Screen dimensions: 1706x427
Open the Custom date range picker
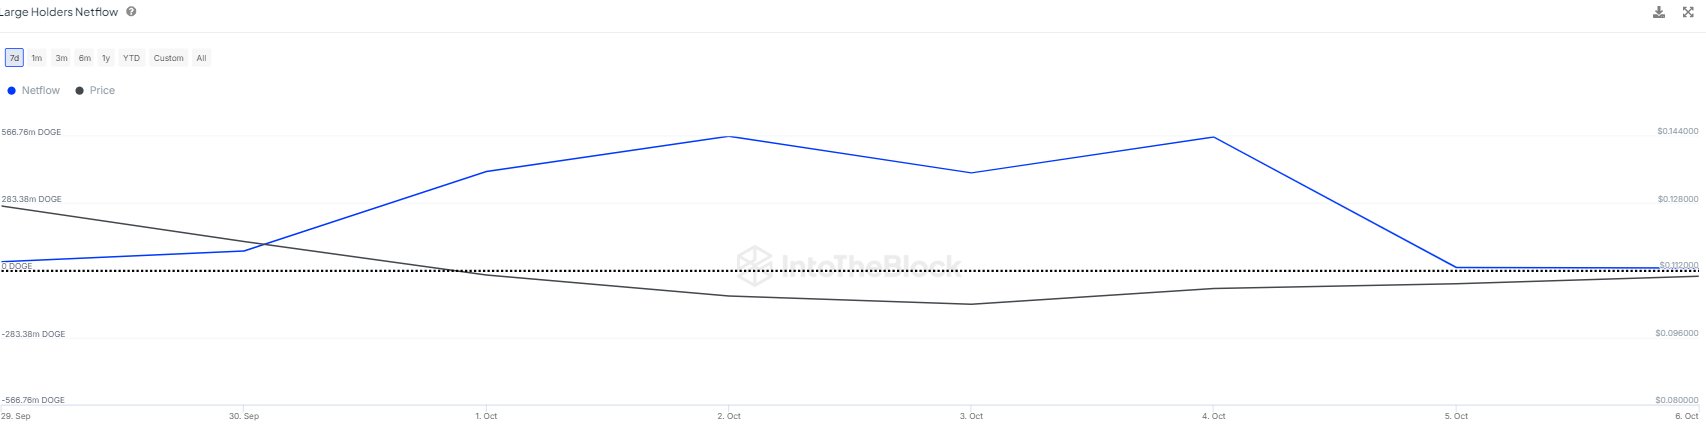(x=168, y=58)
